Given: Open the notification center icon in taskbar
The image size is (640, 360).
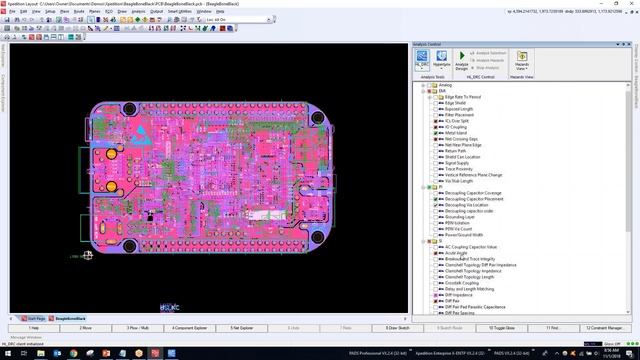Looking at the screenshot, I should (630, 353).
